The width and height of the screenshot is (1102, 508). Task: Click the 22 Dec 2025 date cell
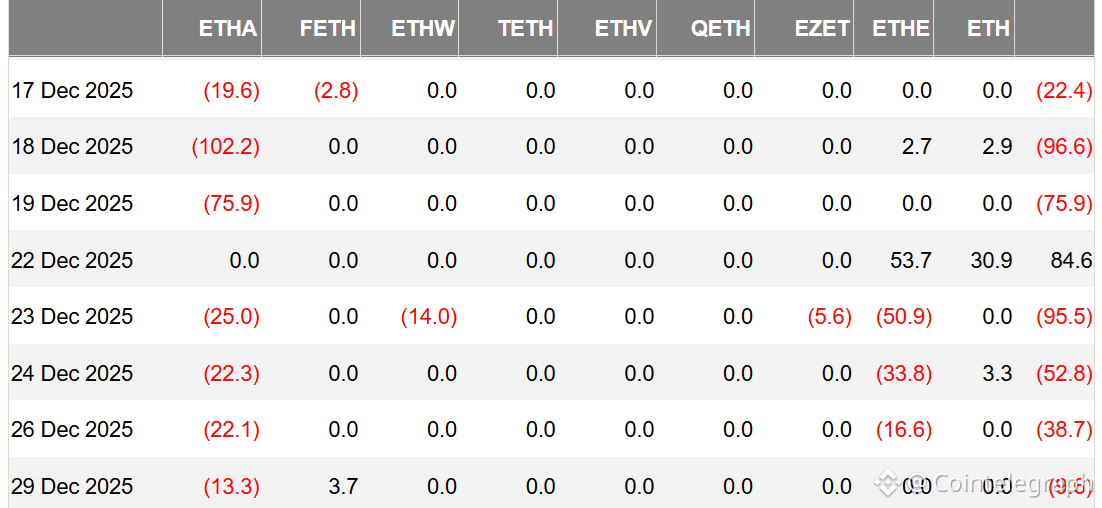pyautogui.click(x=72, y=261)
